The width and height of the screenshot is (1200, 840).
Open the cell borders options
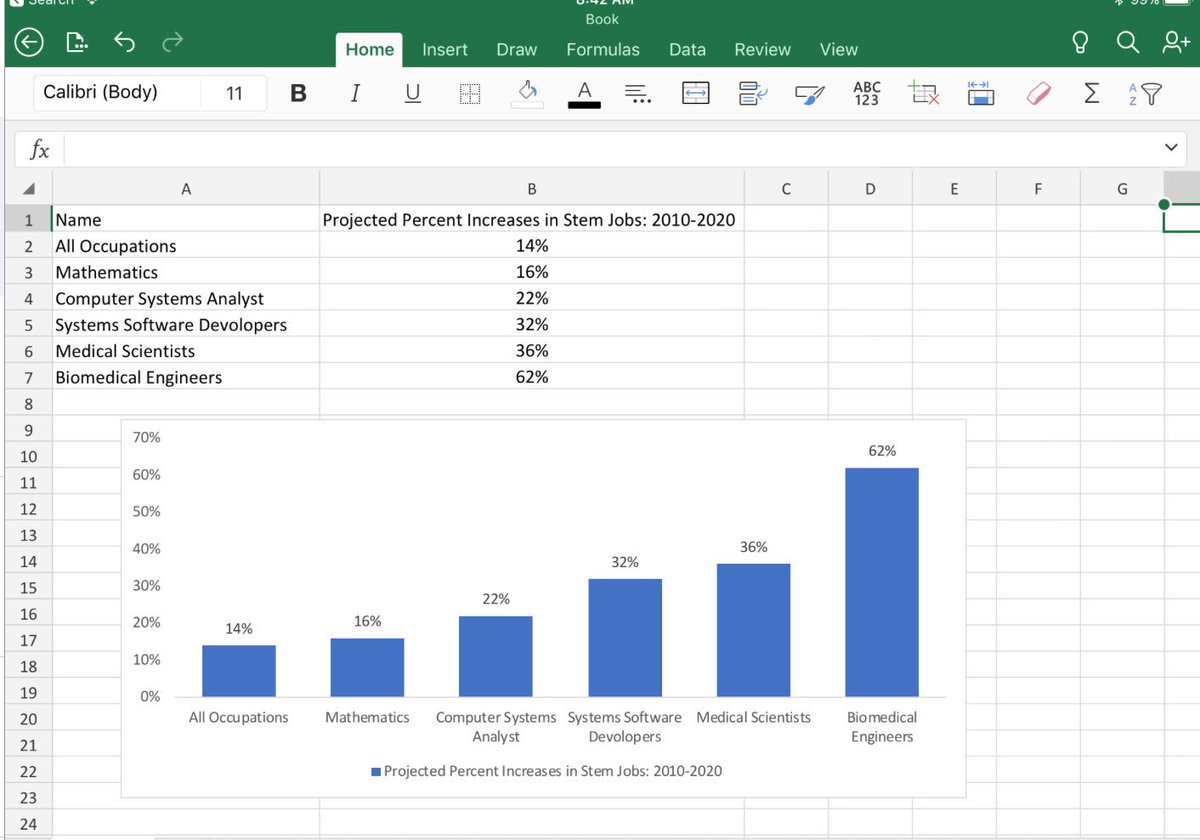point(469,94)
